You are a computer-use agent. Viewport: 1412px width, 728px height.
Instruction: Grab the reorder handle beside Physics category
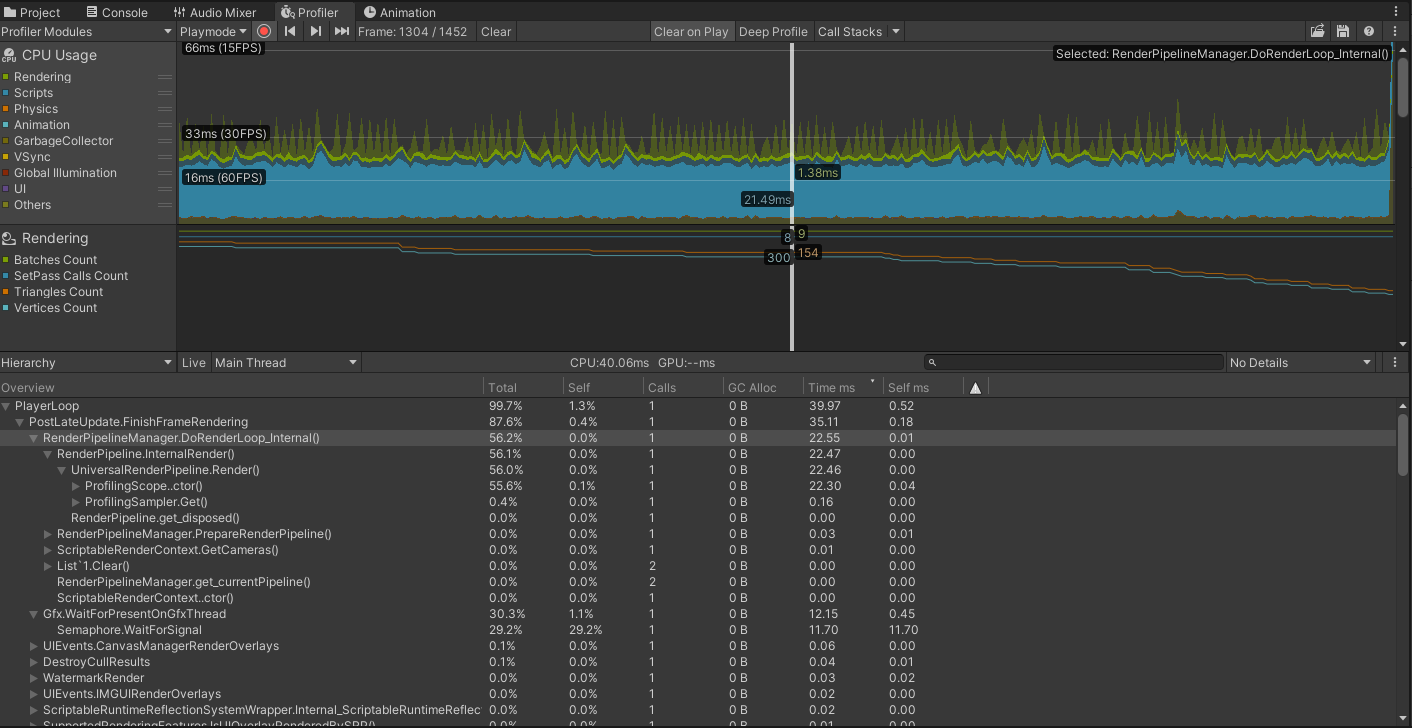(165, 109)
